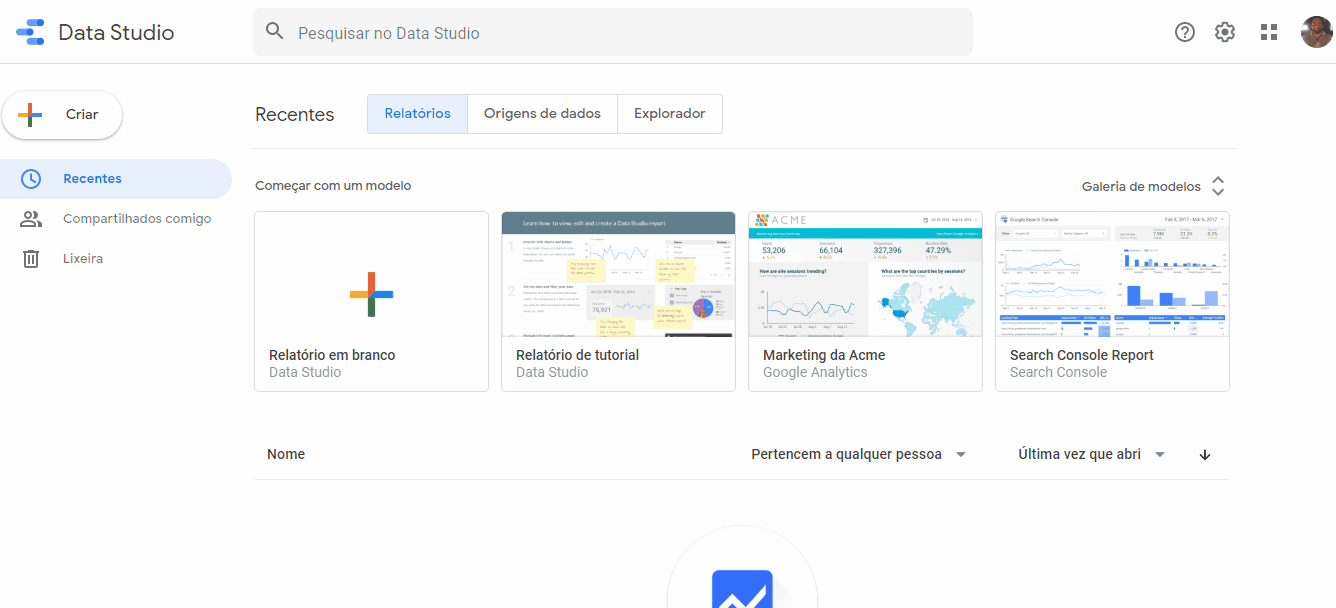
Task: Open the Google apps grid icon
Action: (1269, 32)
